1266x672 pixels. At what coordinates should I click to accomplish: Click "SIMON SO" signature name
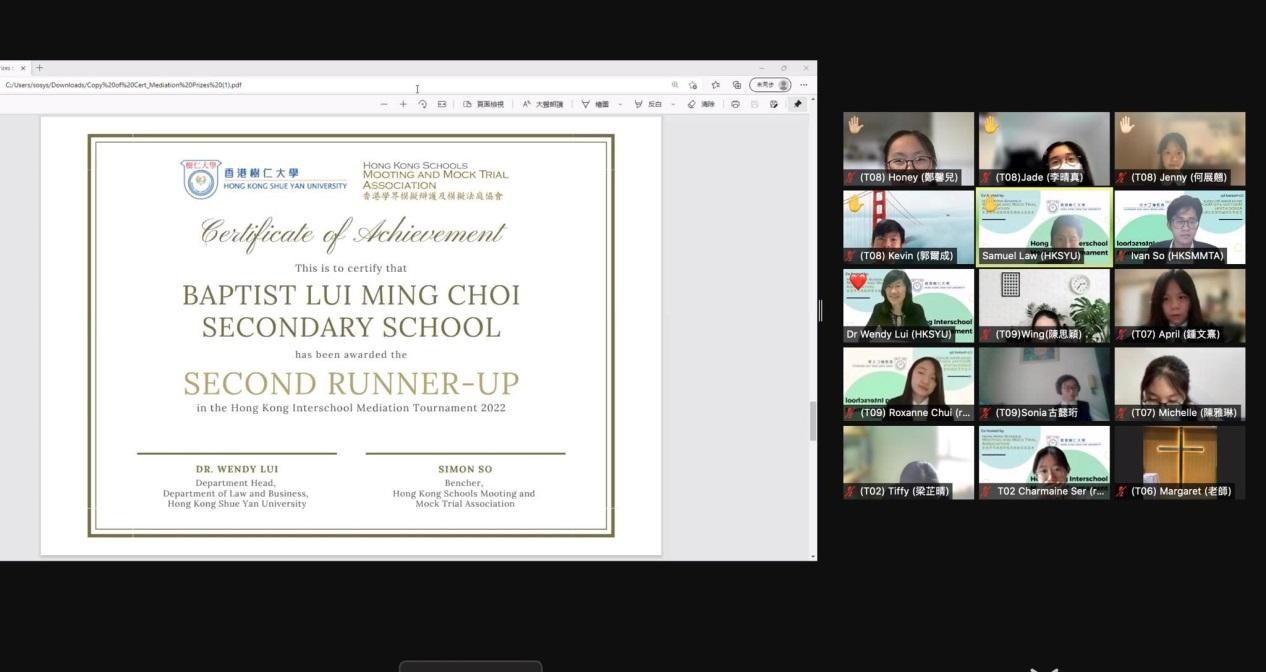465,469
